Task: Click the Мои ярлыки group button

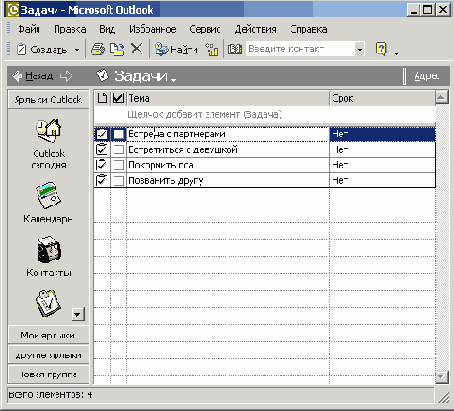Action: coord(48,335)
